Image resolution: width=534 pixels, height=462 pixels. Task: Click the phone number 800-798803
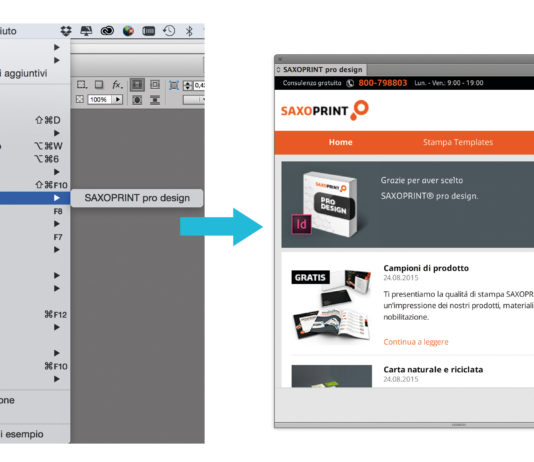[383, 83]
